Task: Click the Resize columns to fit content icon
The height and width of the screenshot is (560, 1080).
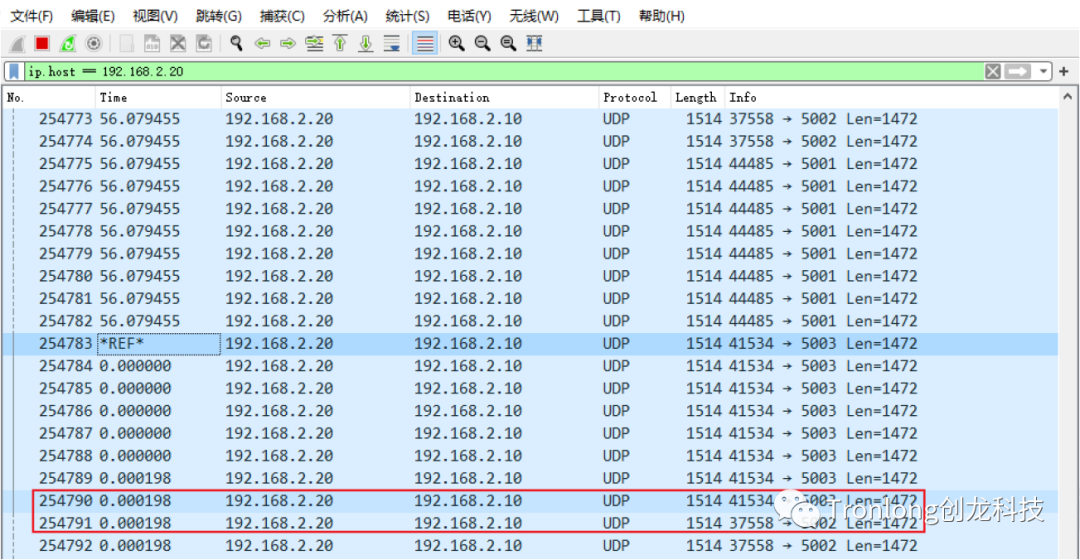Action: tap(534, 44)
